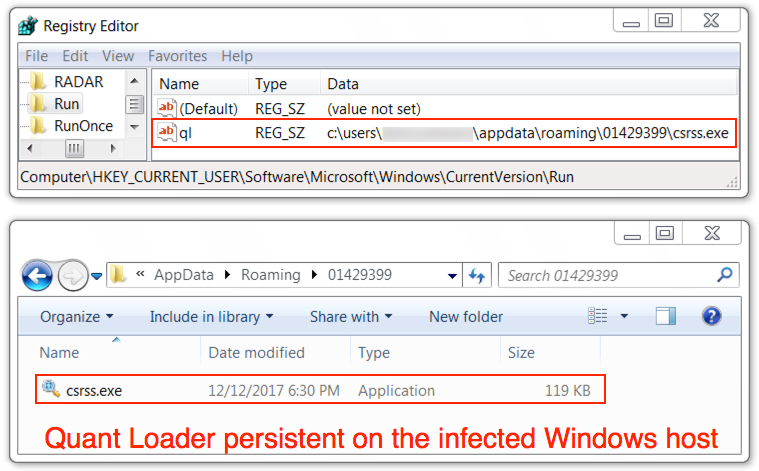Open the Edit menu in Registry Editor

coord(75,56)
